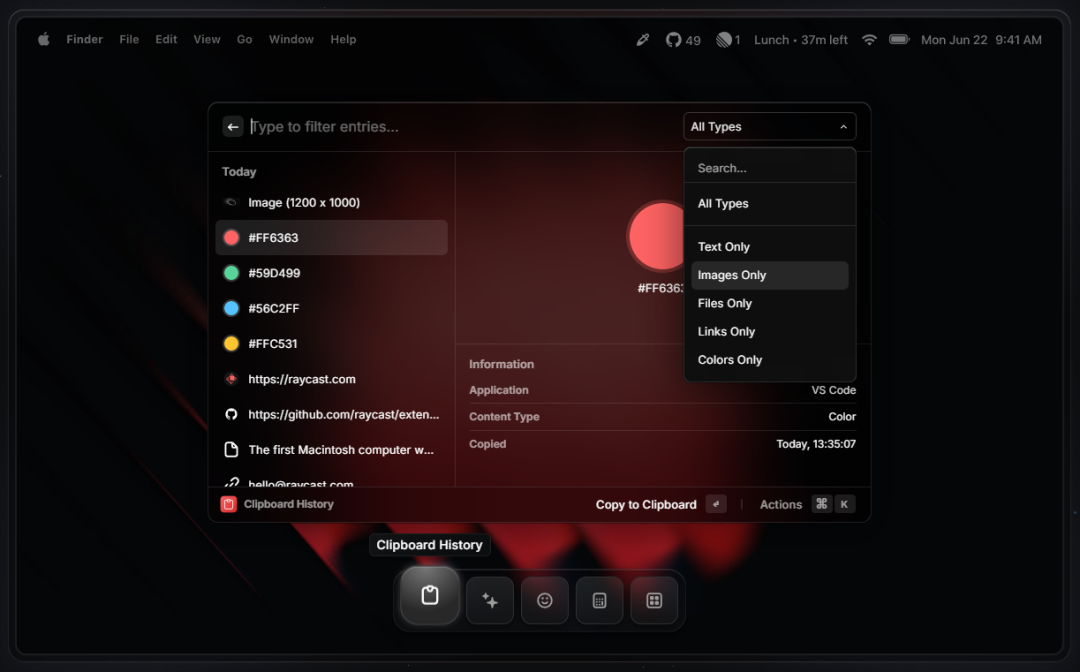The width and height of the screenshot is (1080, 672).
Task: Click the Enter key icon beside Copy to Clipboard
Action: 716,504
